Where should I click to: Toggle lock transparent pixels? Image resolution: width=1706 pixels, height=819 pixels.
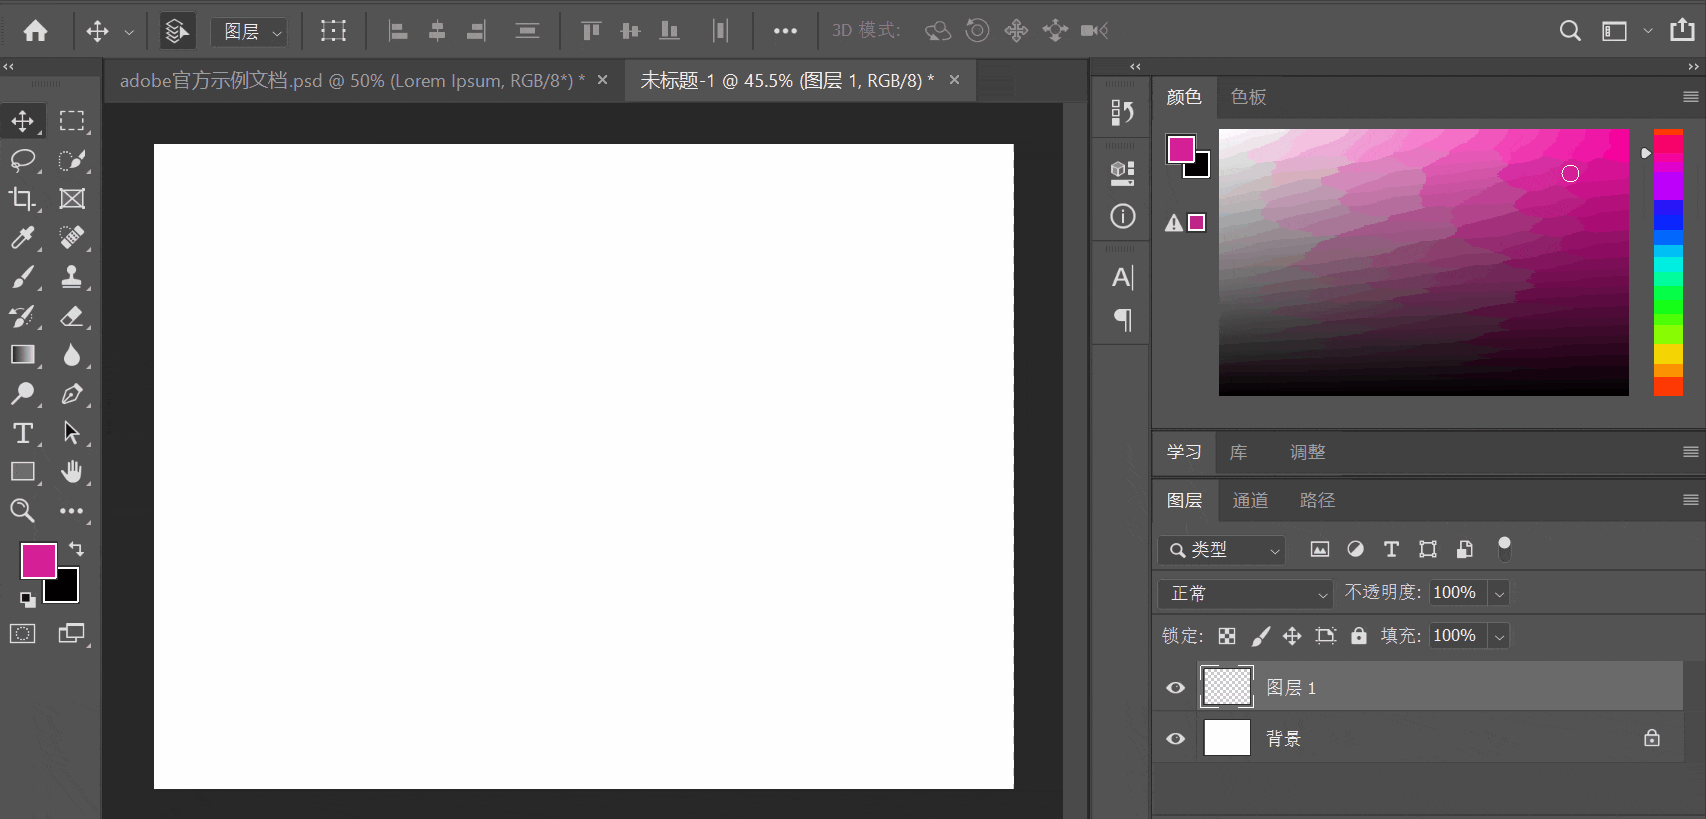pos(1227,636)
